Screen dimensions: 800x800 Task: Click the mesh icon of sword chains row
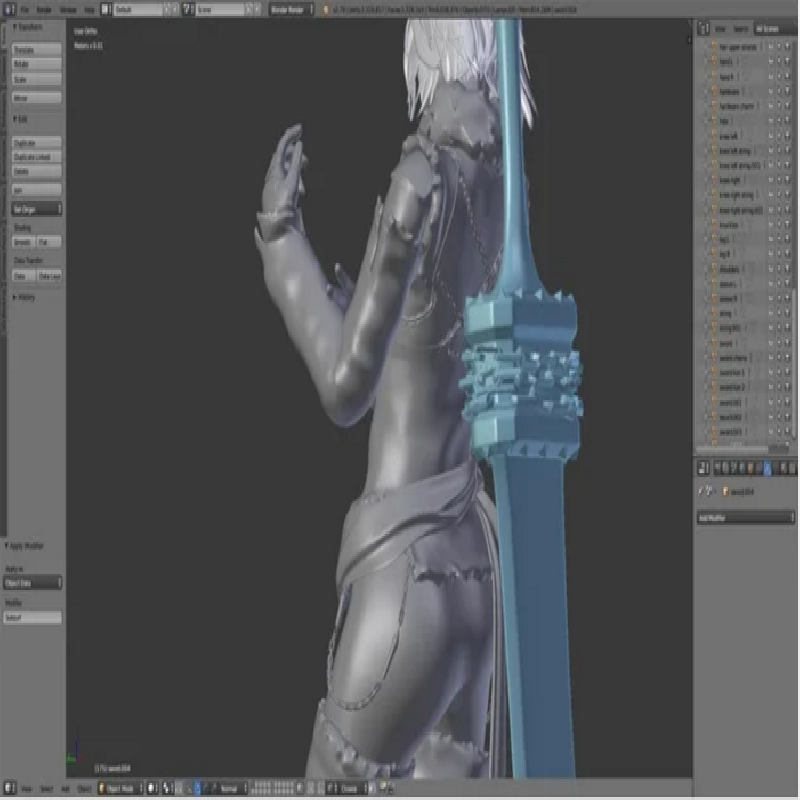coord(714,358)
